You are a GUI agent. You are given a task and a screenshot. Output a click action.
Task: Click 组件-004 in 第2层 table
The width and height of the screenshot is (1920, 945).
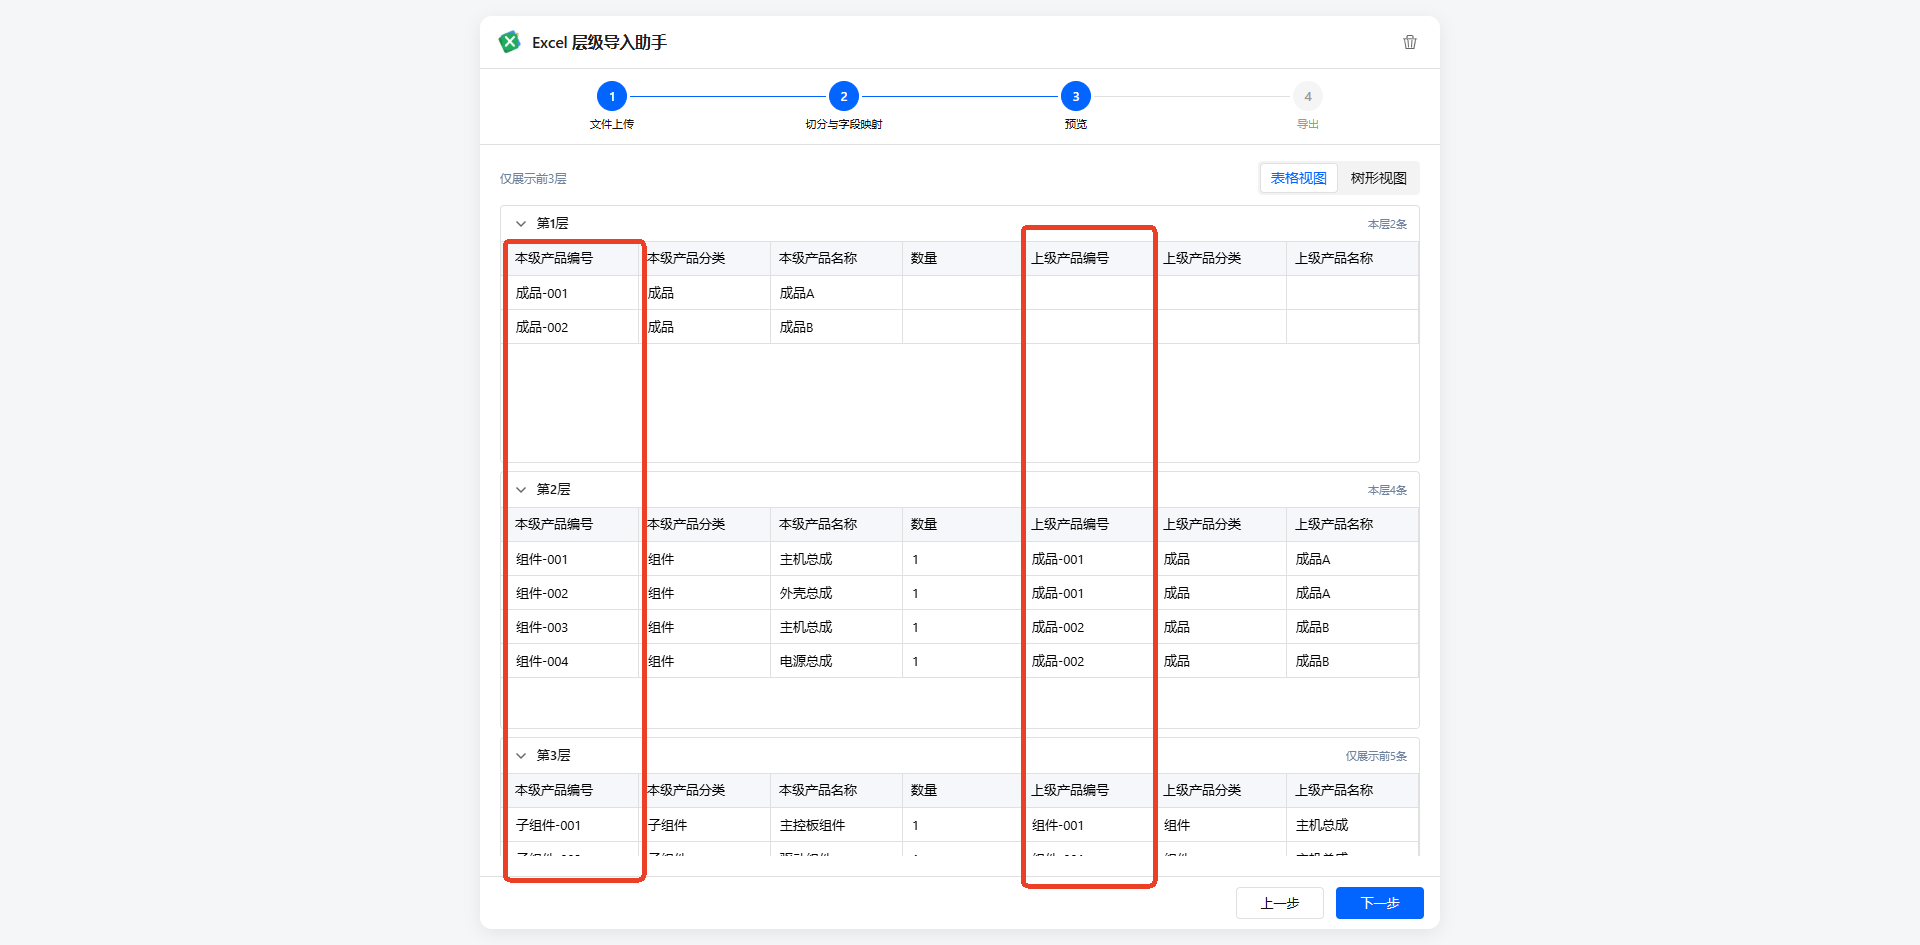click(542, 661)
